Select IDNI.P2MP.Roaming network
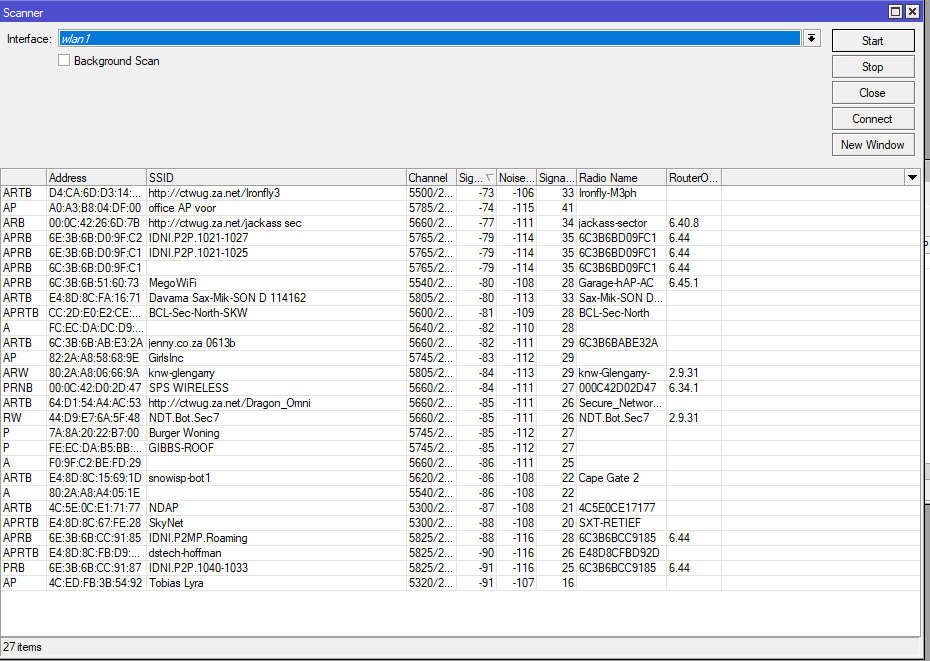This screenshot has height=661, width=930. tap(460, 538)
